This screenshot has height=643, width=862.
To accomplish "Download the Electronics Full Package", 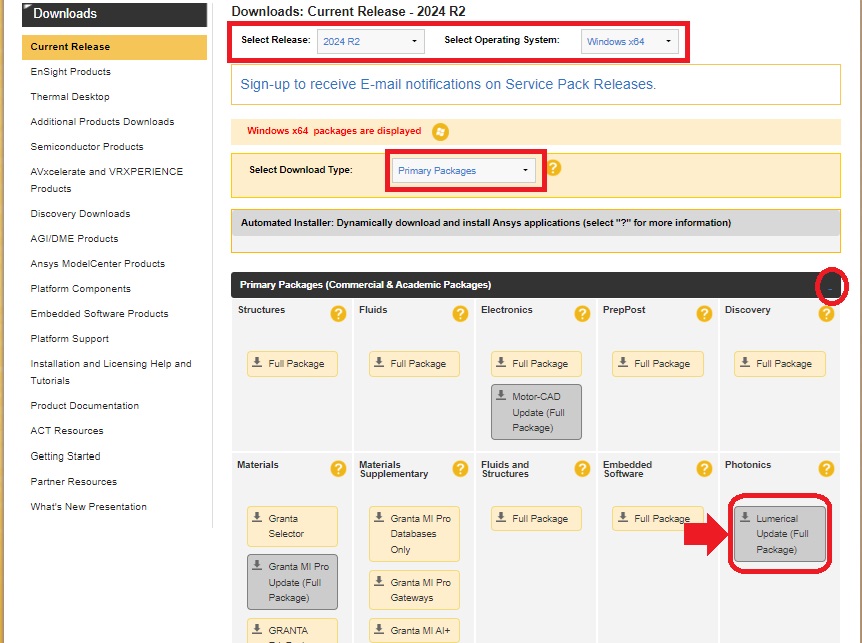I will point(537,364).
